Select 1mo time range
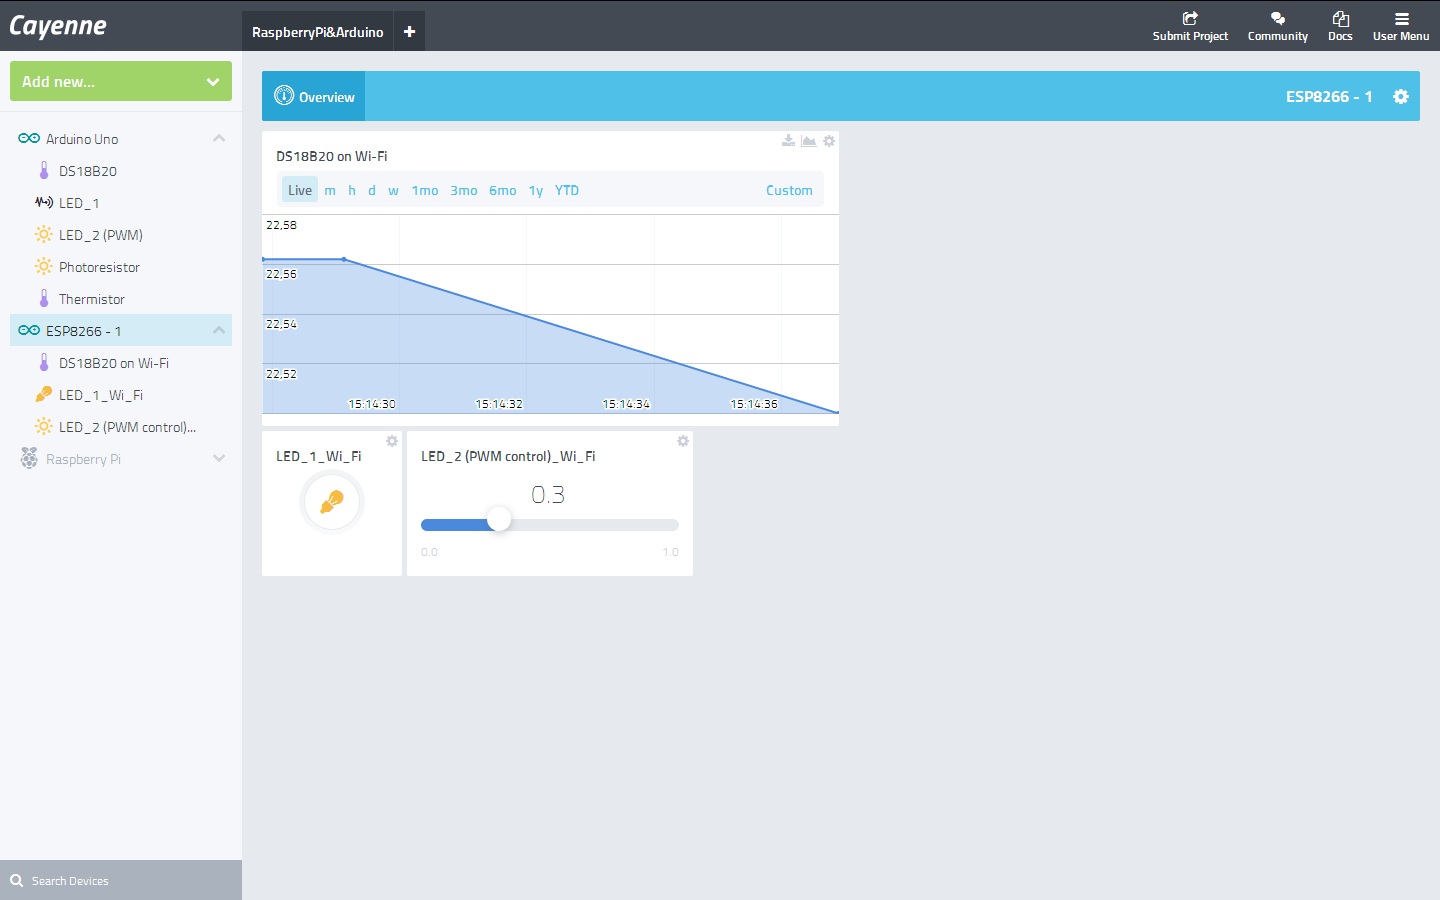This screenshot has height=900, width=1440. 425,190
